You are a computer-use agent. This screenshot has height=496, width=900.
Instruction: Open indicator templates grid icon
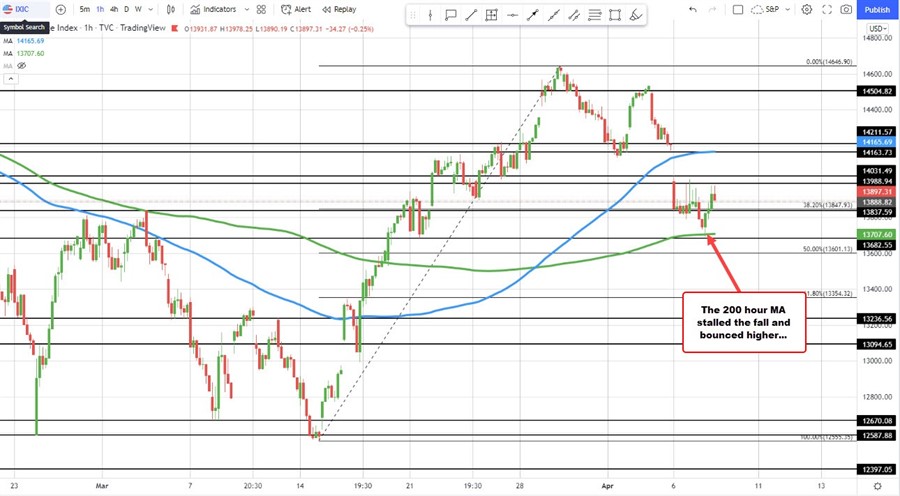click(261, 9)
